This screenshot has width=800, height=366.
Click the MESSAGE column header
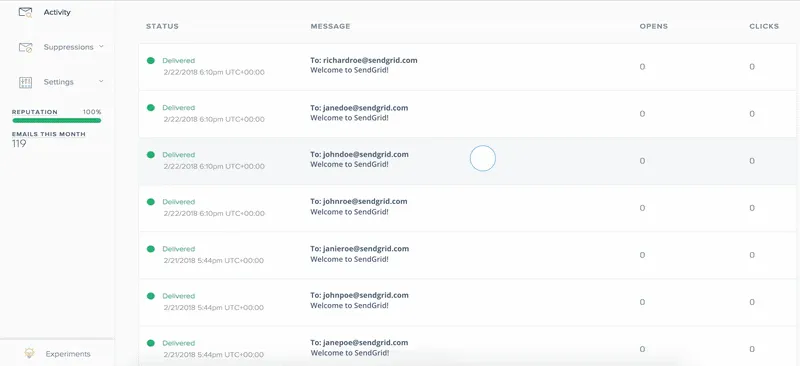tap(330, 26)
